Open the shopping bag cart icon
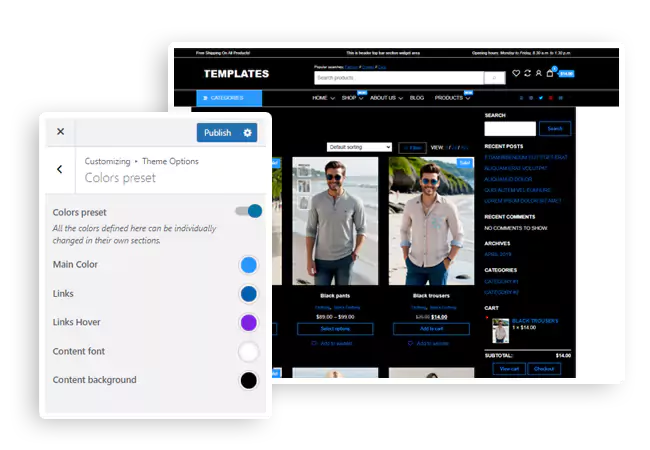 (x=550, y=73)
